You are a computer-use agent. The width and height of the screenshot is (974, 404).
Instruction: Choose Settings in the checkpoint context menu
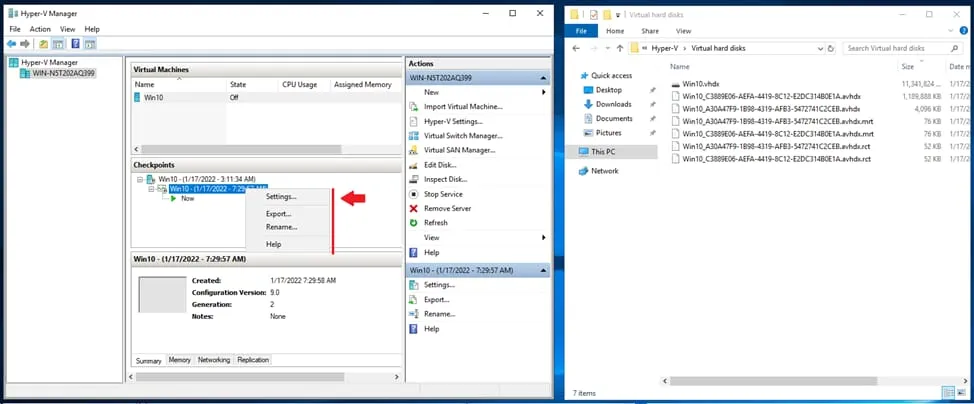point(281,197)
